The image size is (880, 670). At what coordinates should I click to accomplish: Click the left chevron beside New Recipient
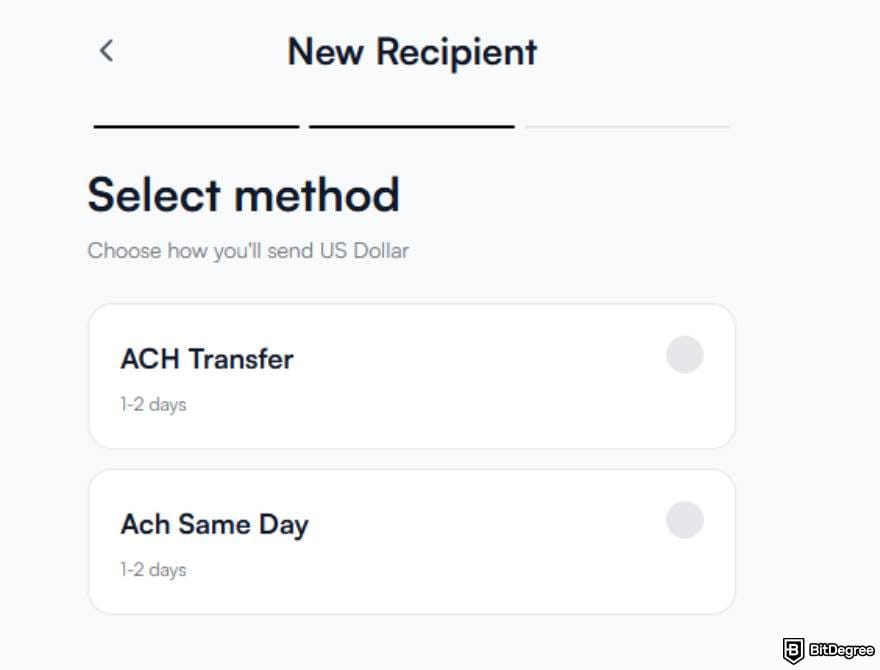[x=106, y=51]
